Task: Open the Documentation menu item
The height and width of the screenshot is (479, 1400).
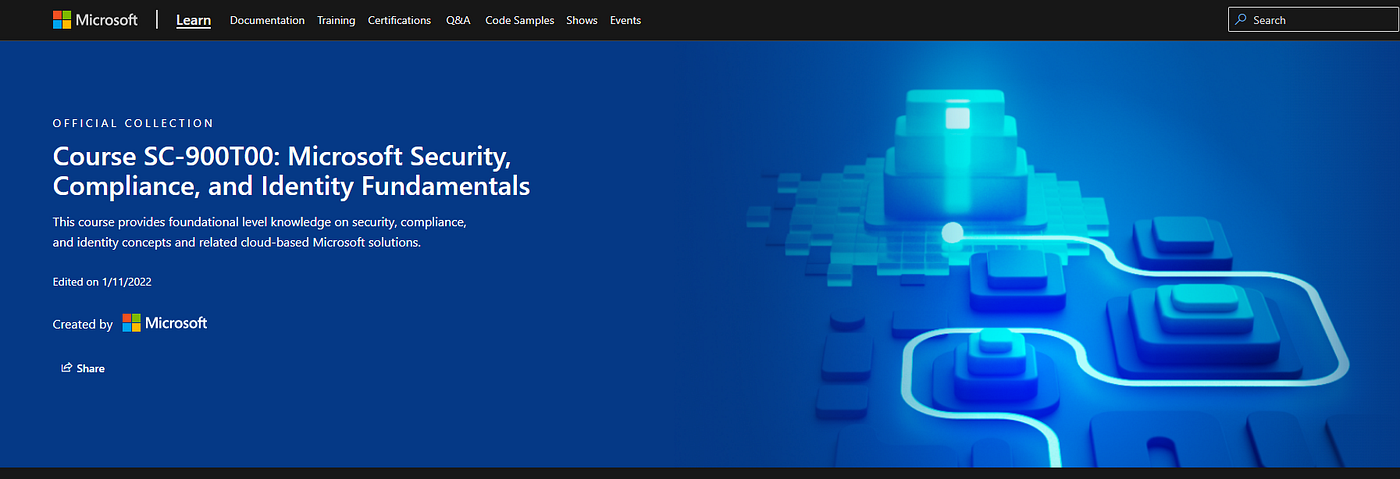Action: coord(267,20)
